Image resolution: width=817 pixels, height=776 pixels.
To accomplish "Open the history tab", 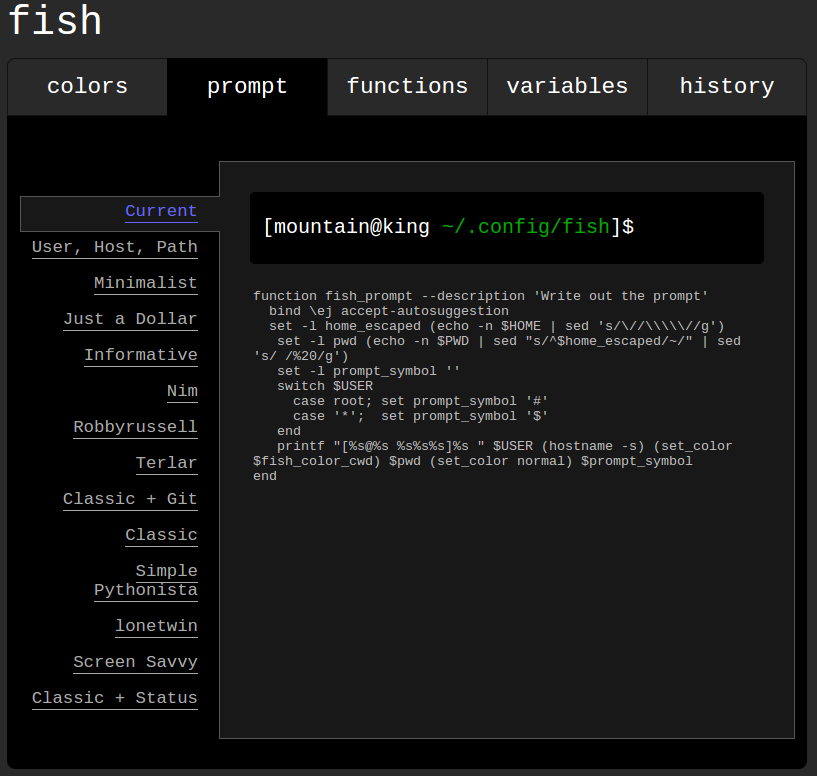I will point(727,87).
